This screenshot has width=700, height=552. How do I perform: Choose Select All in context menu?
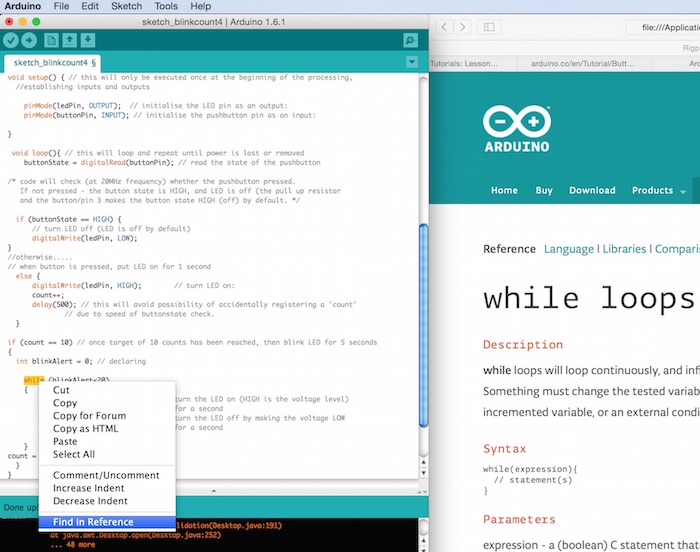click(x=107, y=454)
